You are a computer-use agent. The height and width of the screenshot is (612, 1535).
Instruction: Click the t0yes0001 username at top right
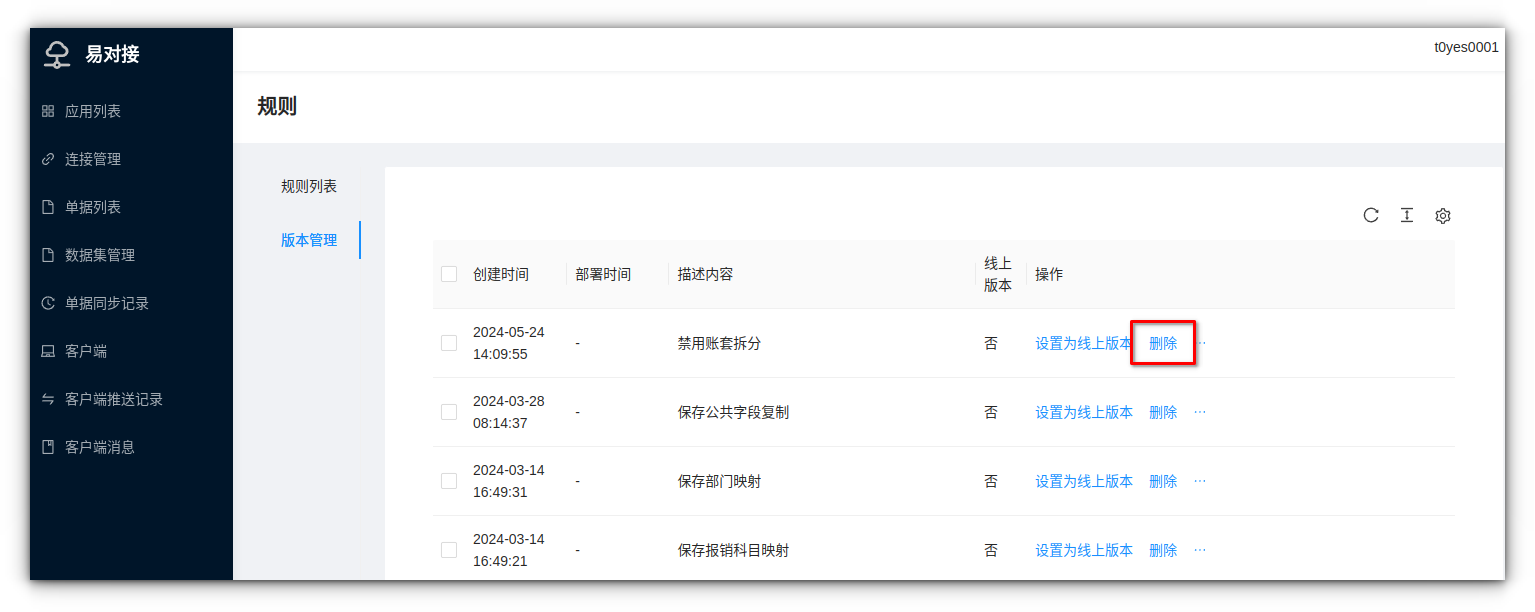click(x=1466, y=47)
